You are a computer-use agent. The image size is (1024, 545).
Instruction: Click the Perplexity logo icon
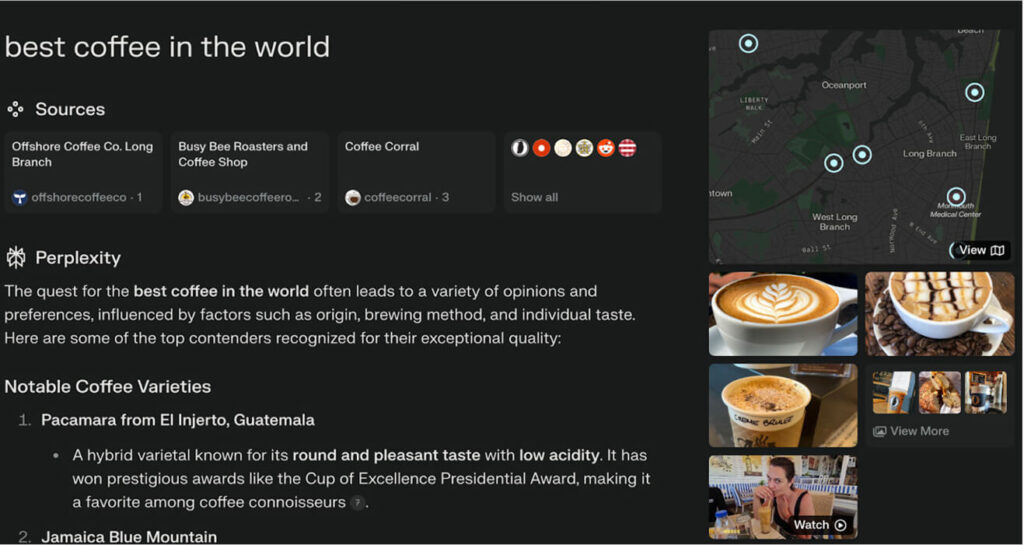pyautogui.click(x=16, y=258)
